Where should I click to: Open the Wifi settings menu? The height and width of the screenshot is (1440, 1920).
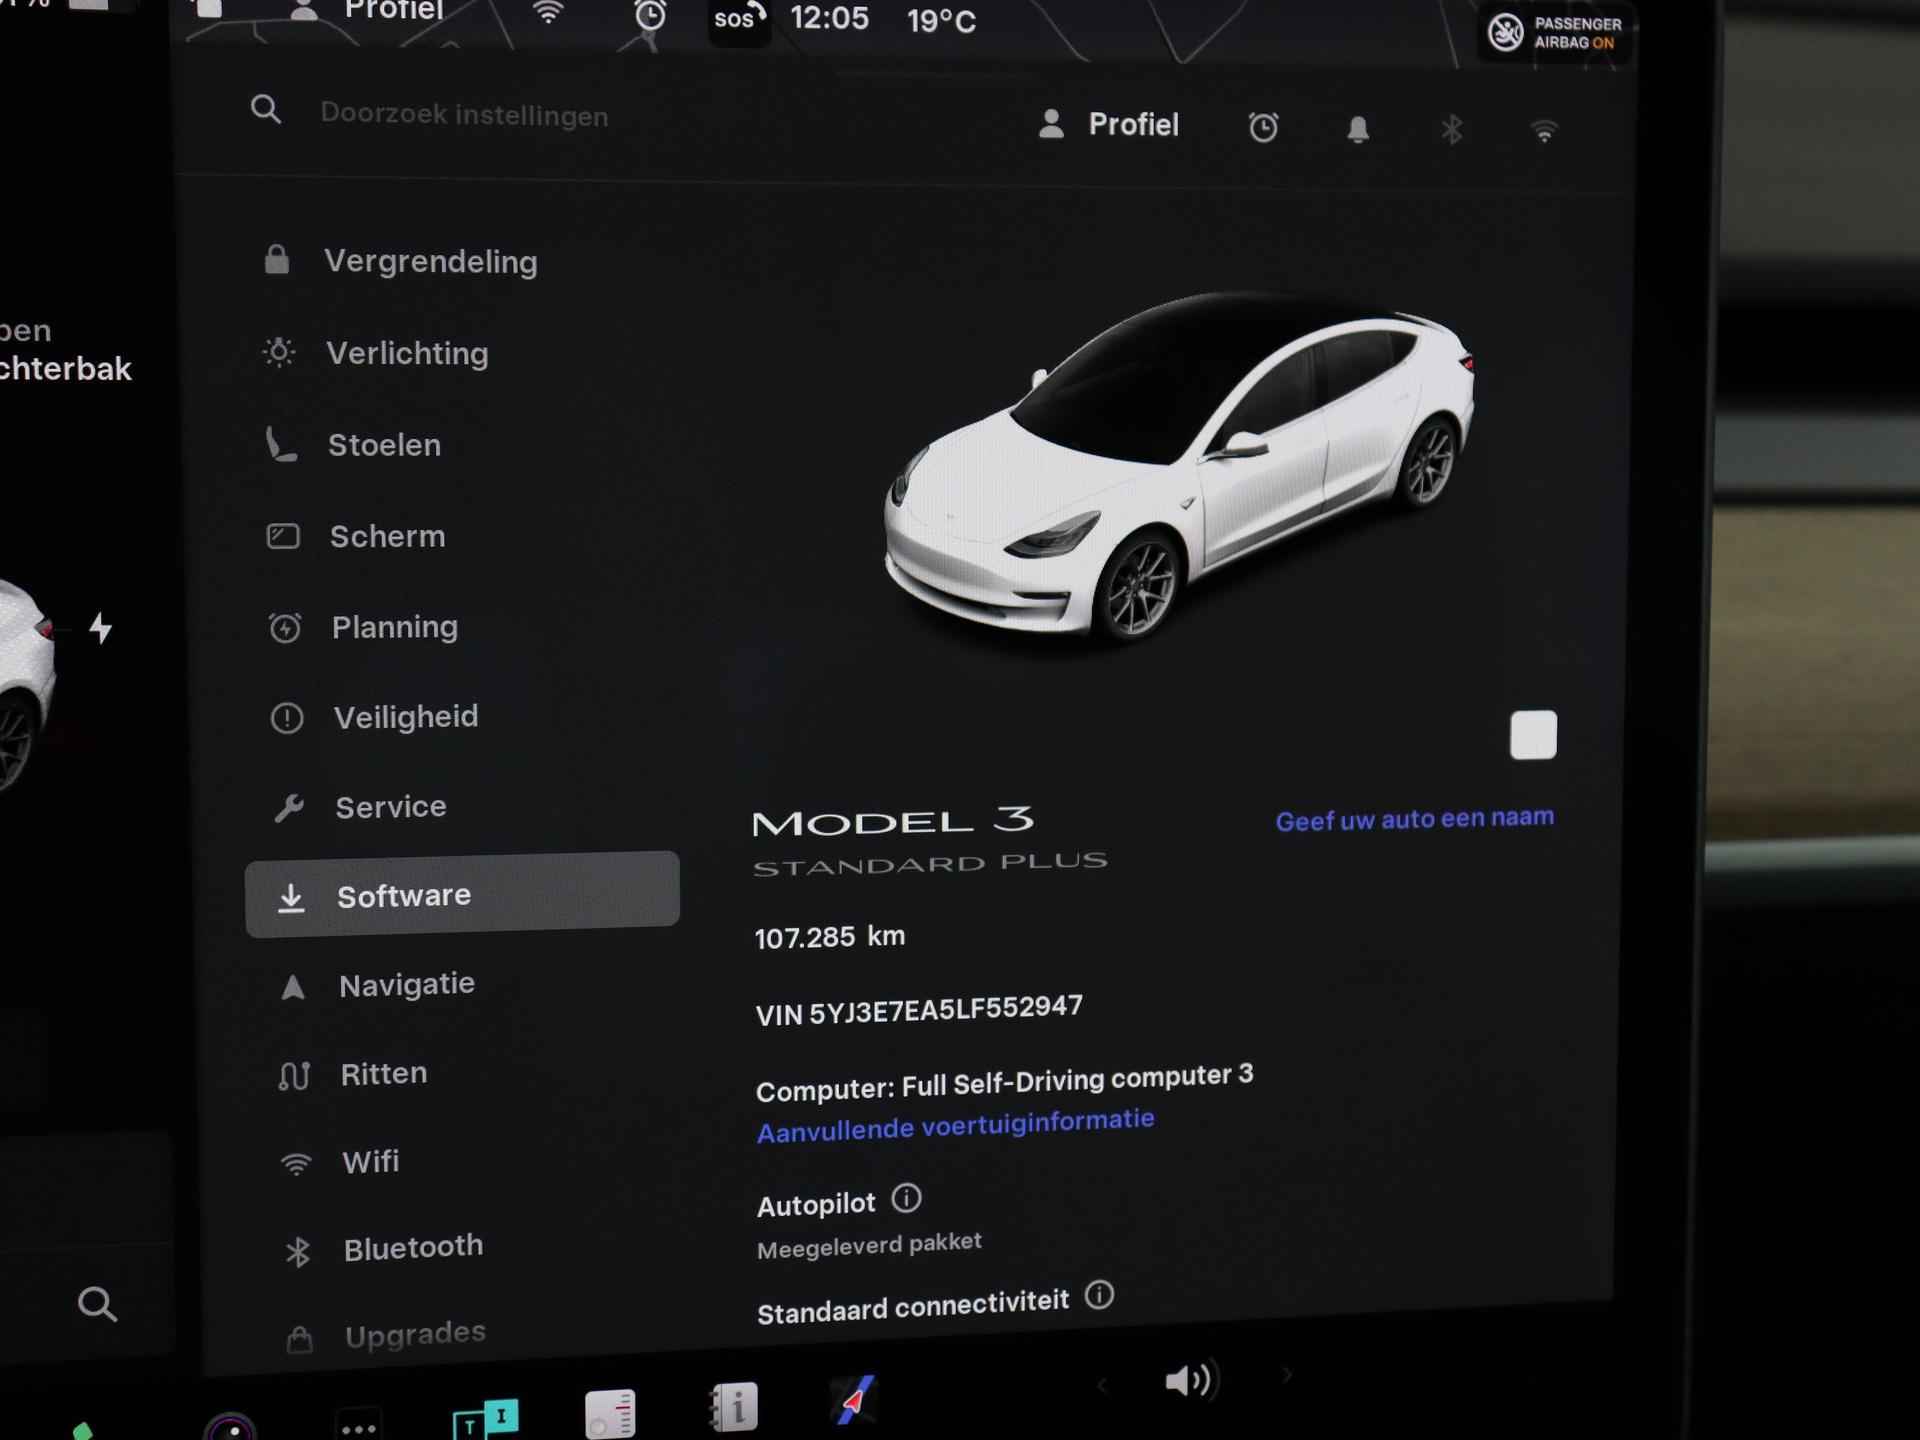(x=370, y=1162)
